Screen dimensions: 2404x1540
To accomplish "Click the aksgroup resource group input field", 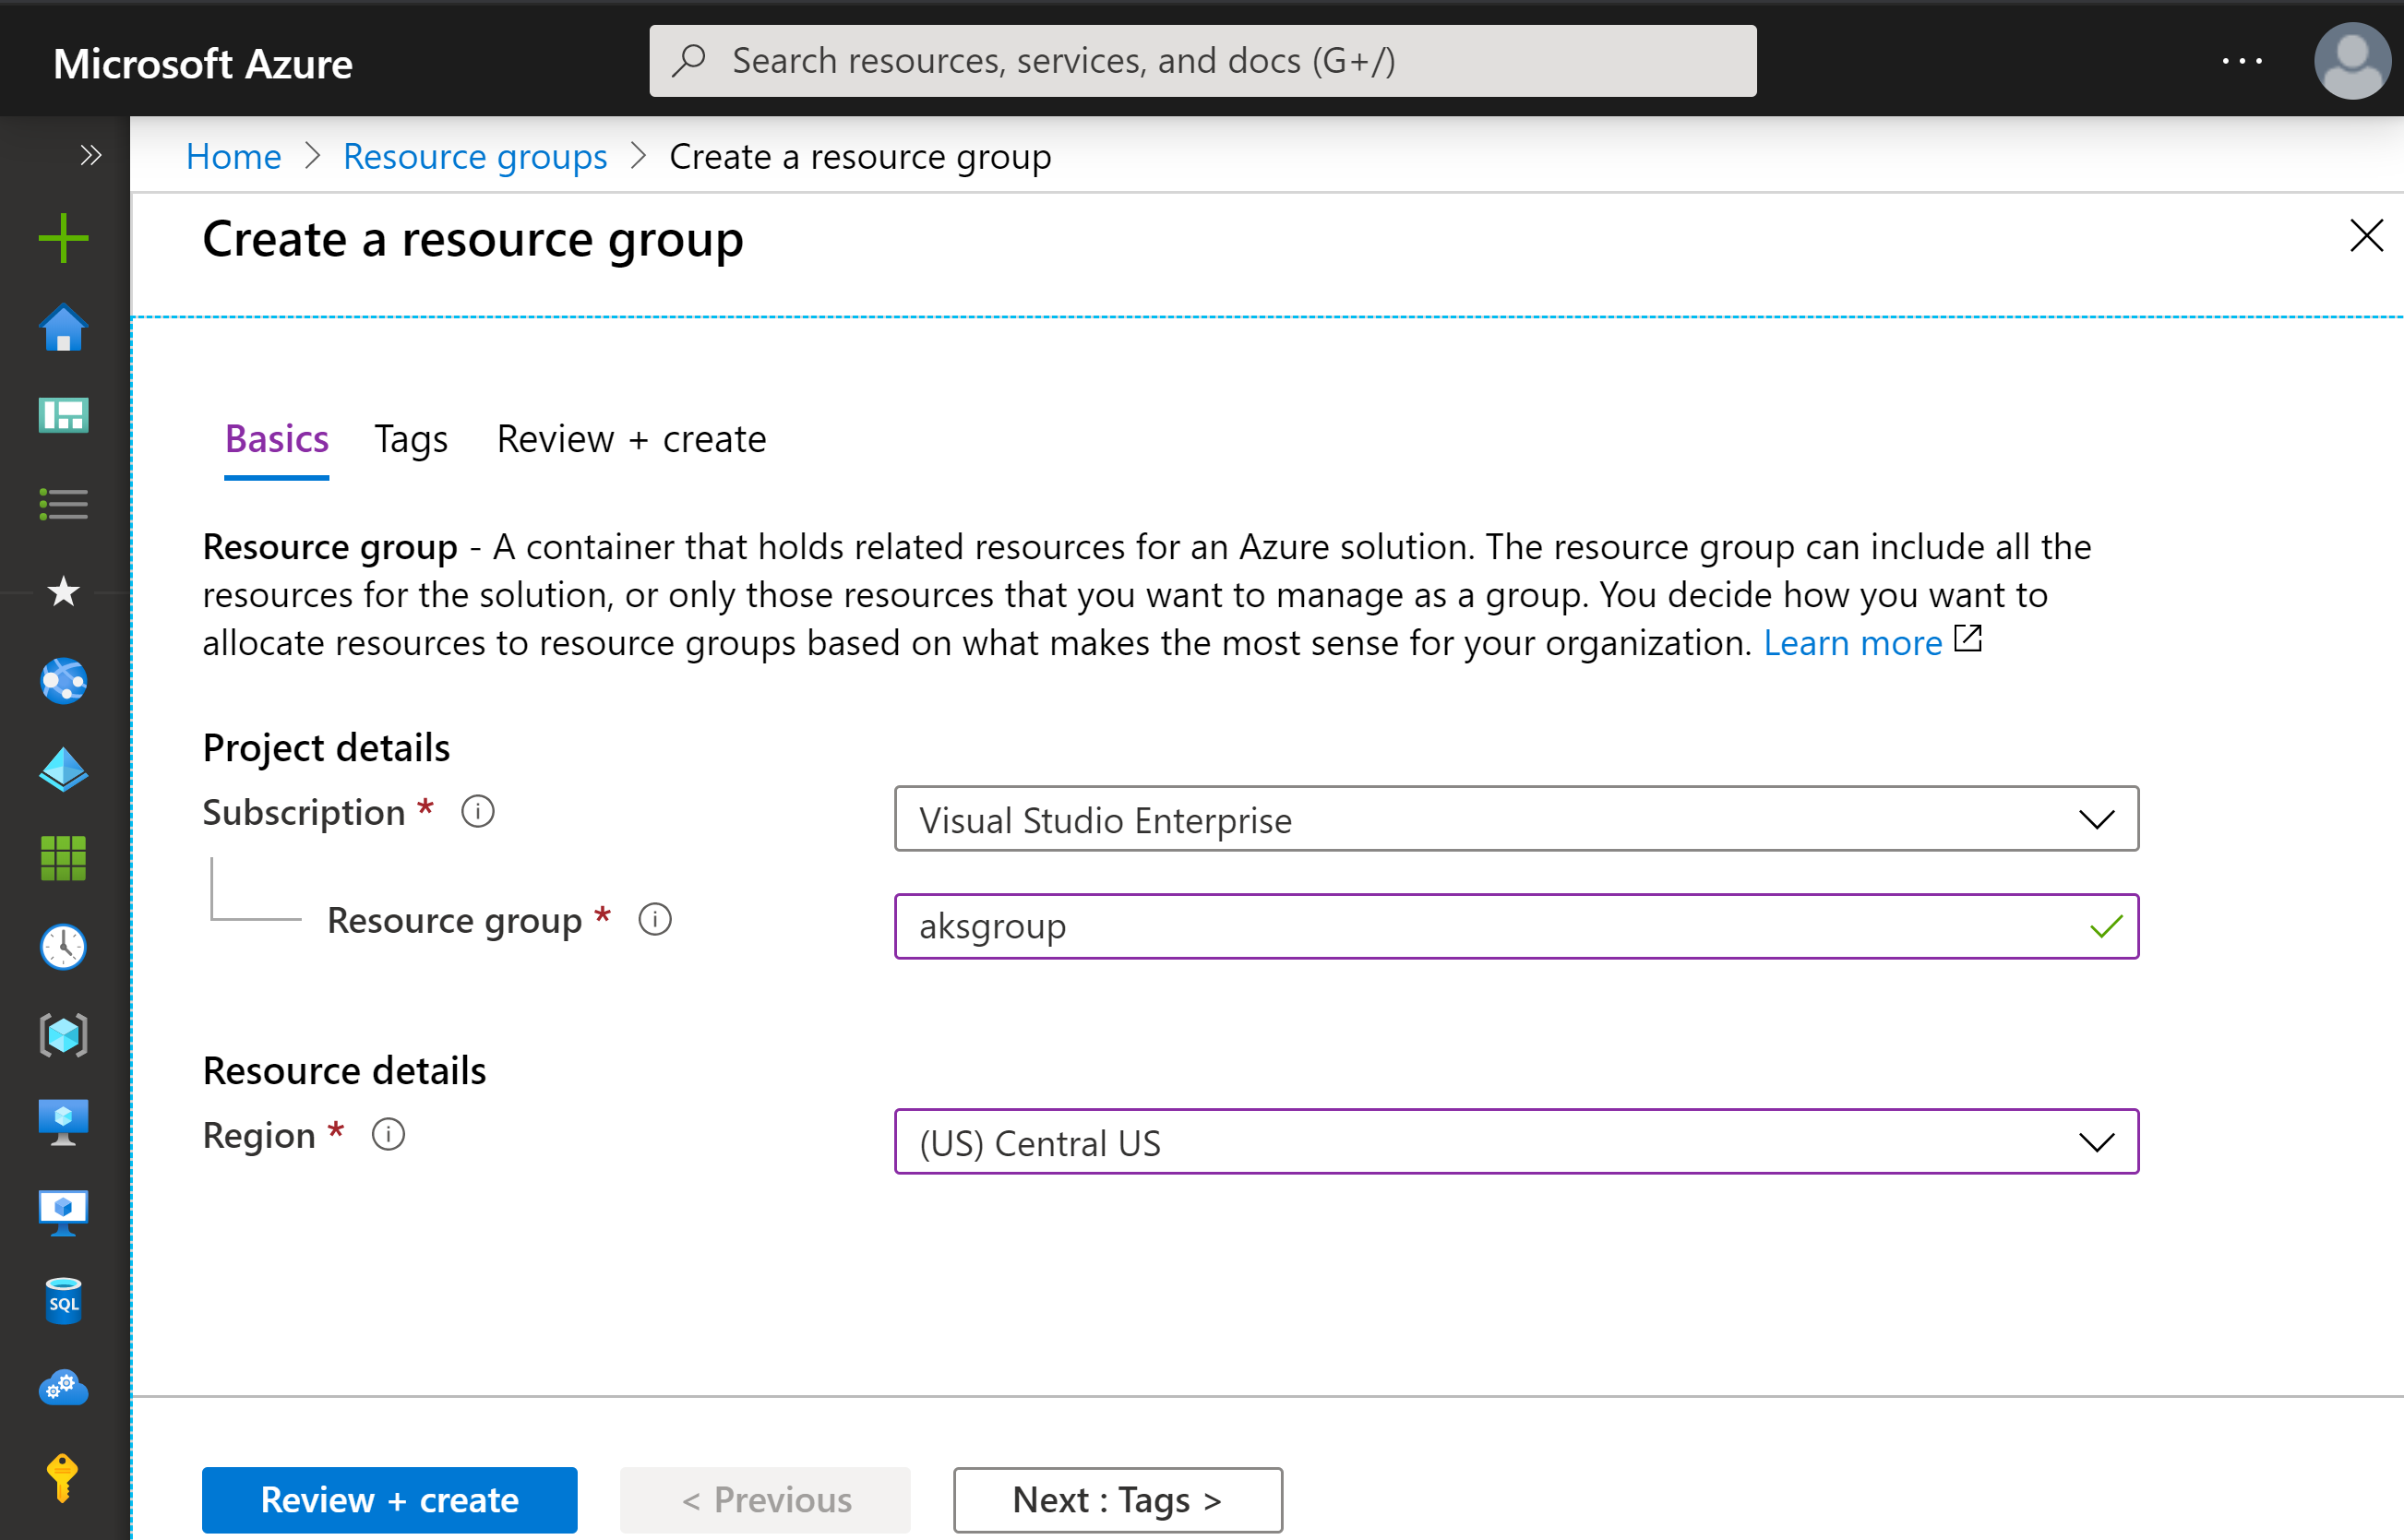I will pos(1513,924).
